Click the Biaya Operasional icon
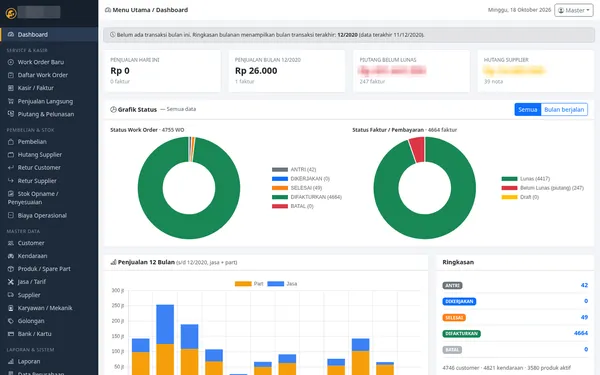The height and width of the screenshot is (375, 600). coord(11,215)
